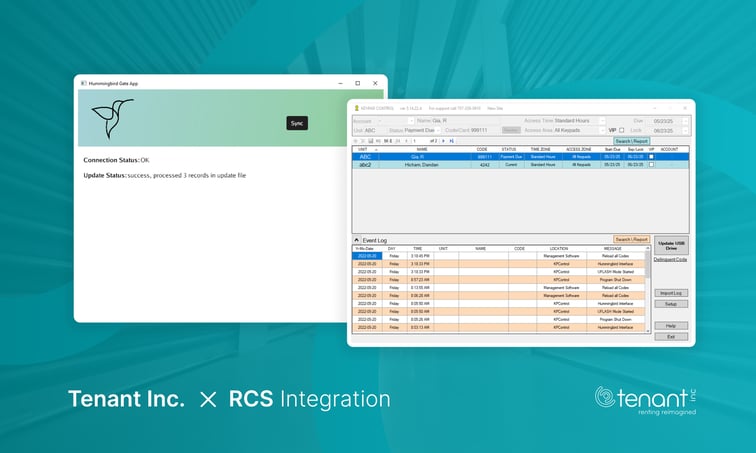This screenshot has width=756, height=453.
Task: Open the Account dropdown
Action: click(x=411, y=121)
